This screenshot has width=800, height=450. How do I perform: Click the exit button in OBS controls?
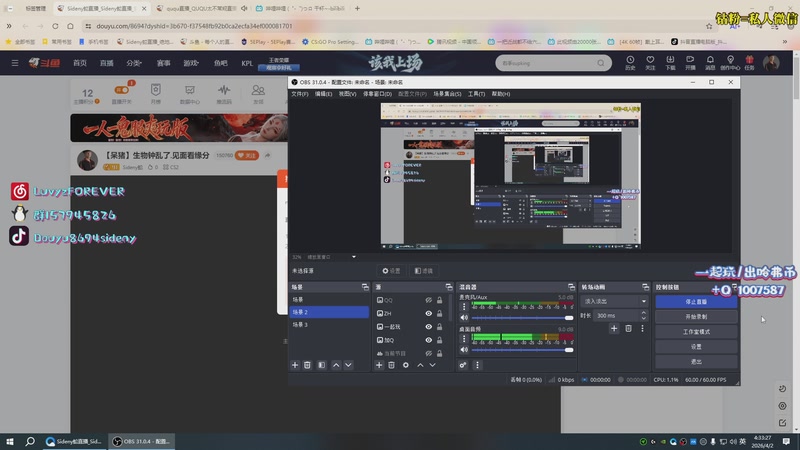[x=696, y=361]
